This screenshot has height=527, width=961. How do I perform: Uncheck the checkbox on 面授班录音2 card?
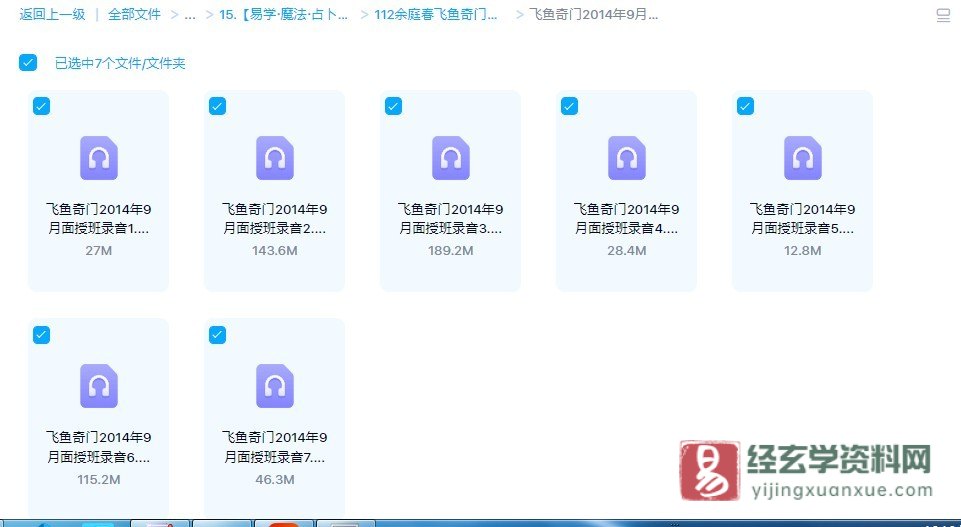point(217,106)
